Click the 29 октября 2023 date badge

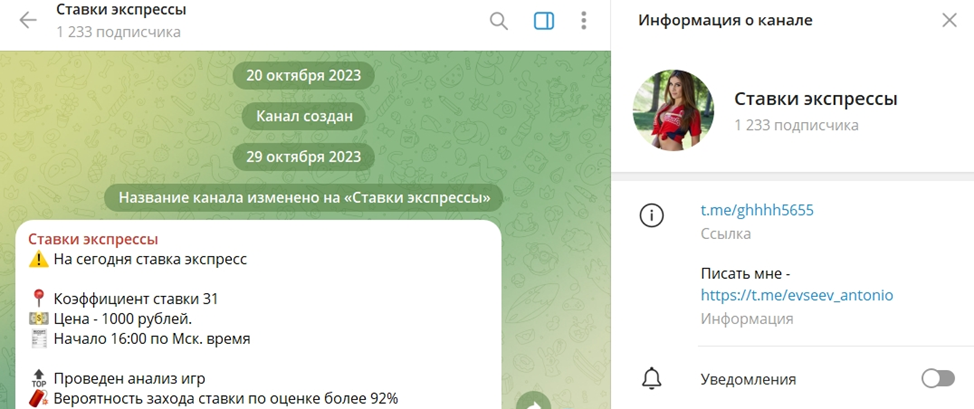pyautogui.click(x=304, y=156)
